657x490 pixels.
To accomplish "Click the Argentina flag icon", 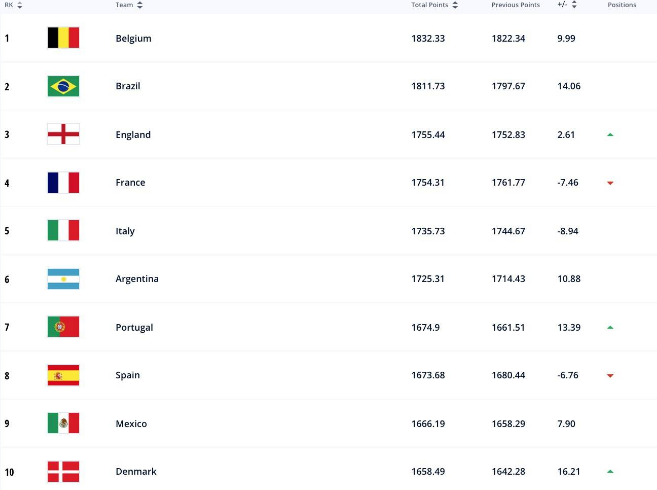I will pos(63,279).
